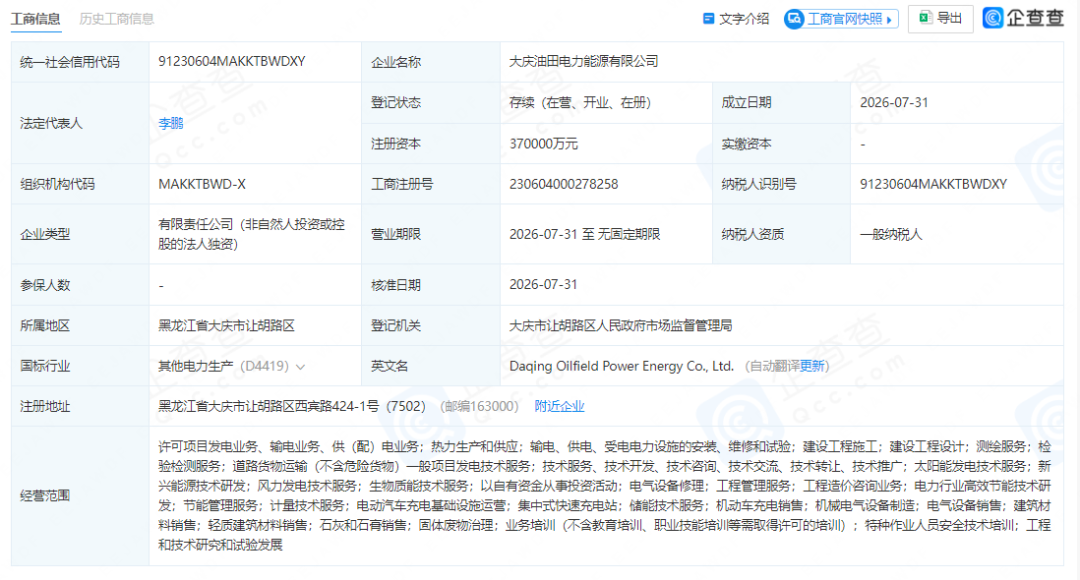
Task: Click the 英文名 label cell
Action: click(x=430, y=366)
